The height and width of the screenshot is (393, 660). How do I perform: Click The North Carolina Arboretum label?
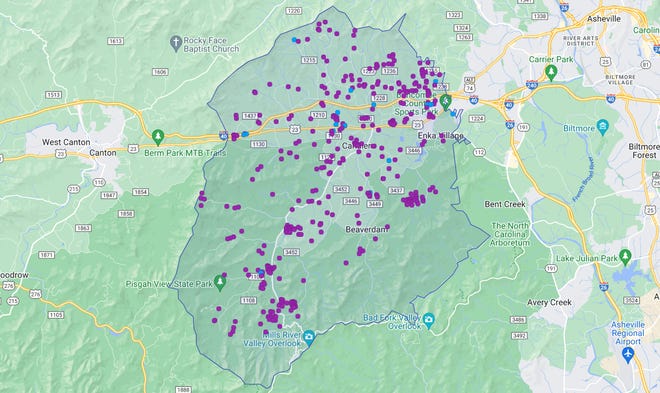pyautogui.click(x=510, y=234)
